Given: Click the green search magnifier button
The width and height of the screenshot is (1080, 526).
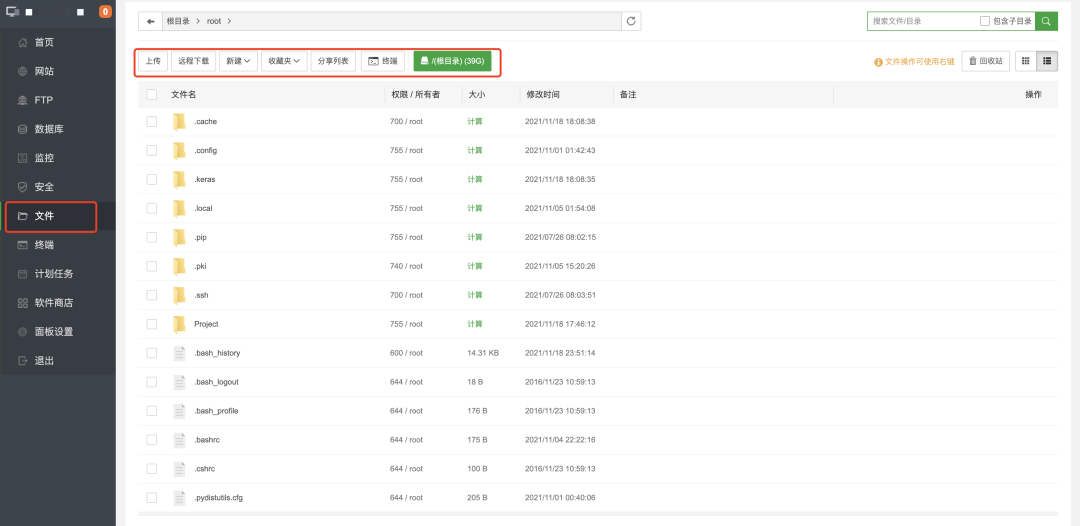Looking at the screenshot, I should [x=1046, y=21].
